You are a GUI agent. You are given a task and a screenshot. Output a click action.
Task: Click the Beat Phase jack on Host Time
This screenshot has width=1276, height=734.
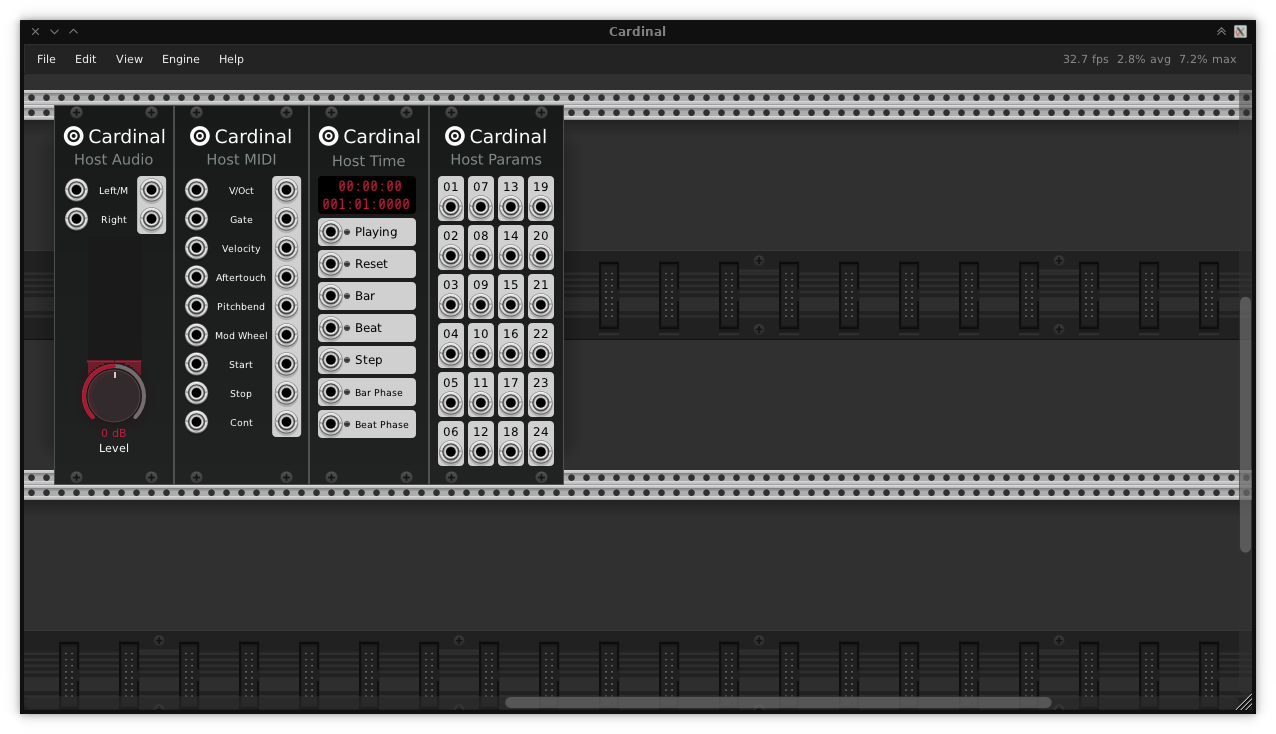click(x=331, y=424)
